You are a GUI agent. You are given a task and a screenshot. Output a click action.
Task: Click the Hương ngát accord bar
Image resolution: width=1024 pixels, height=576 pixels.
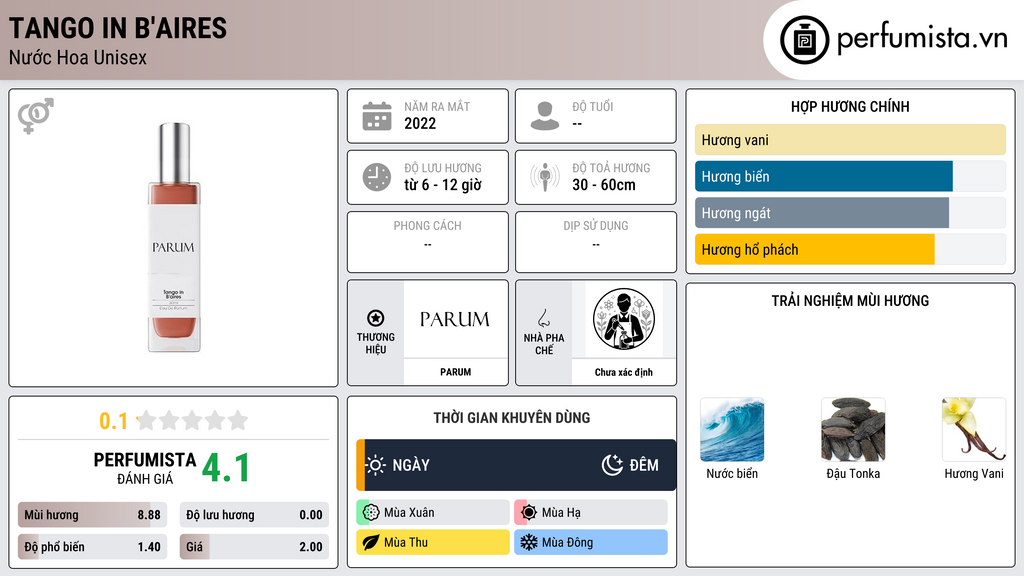[850, 213]
